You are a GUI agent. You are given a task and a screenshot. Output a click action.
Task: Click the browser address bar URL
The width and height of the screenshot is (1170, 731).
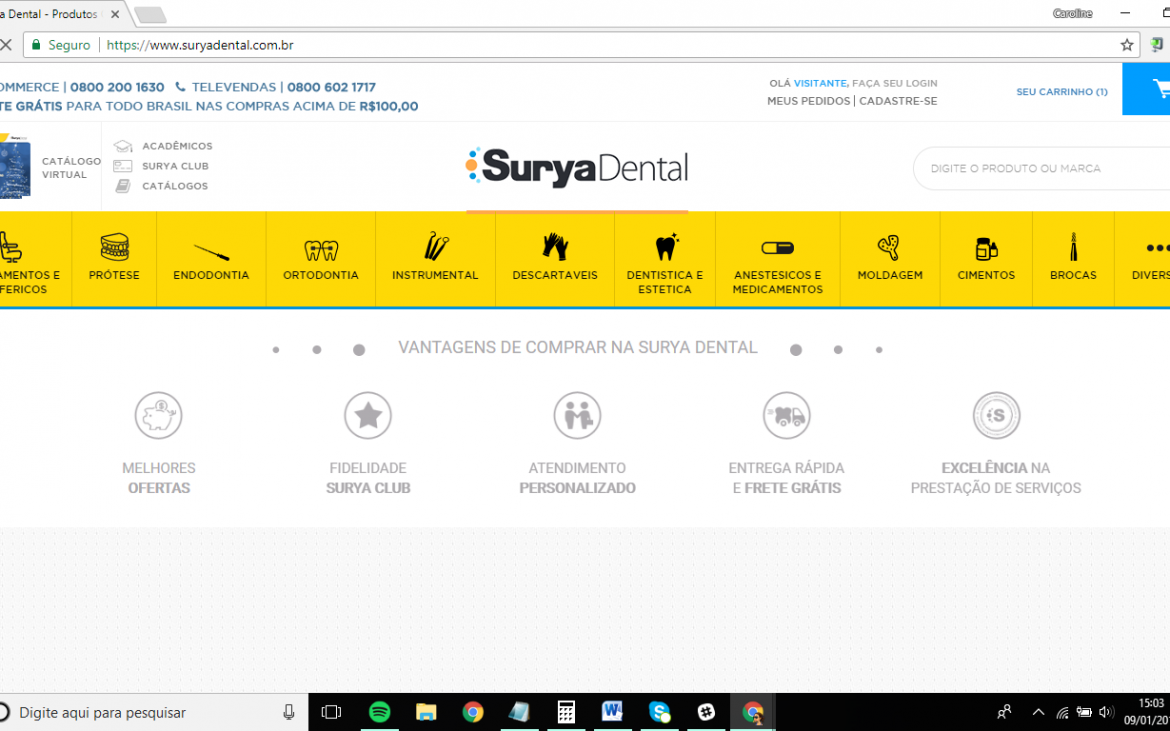[200, 45]
